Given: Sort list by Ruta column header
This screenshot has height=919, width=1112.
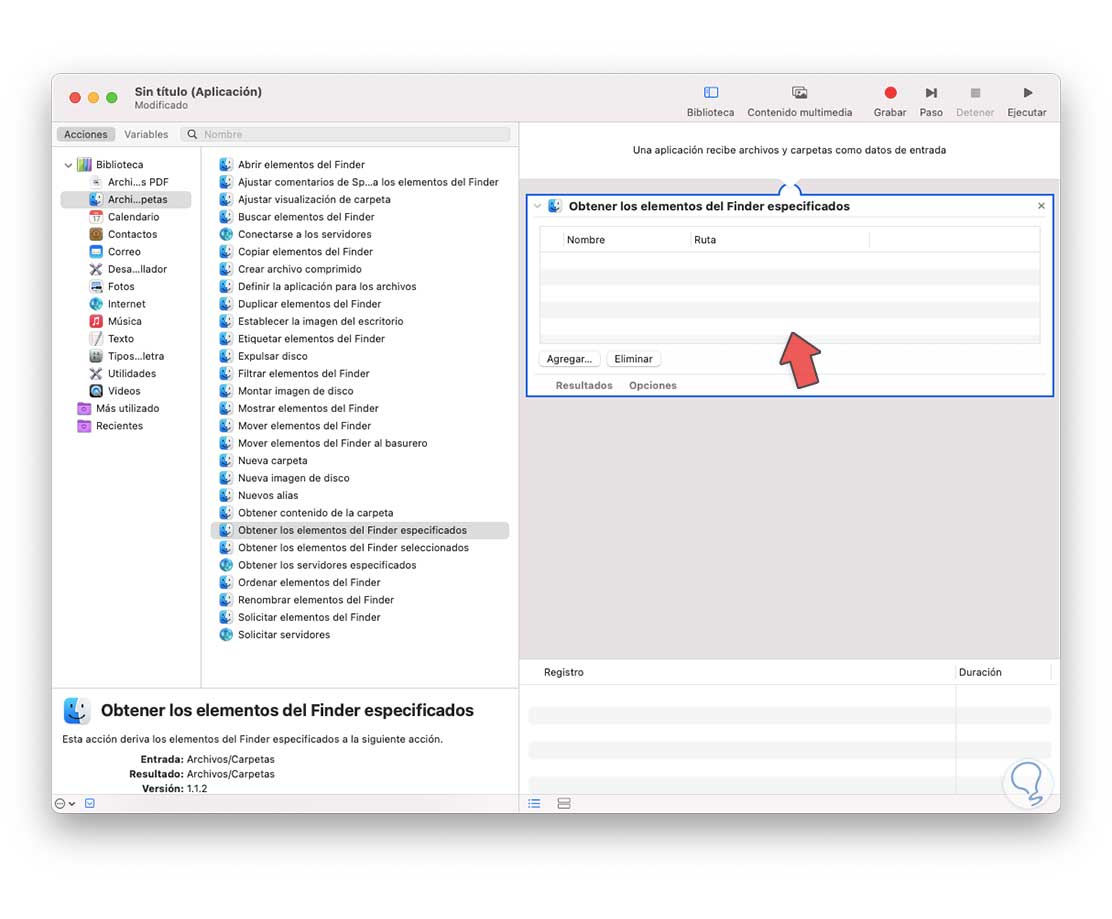Looking at the screenshot, I should 705,240.
